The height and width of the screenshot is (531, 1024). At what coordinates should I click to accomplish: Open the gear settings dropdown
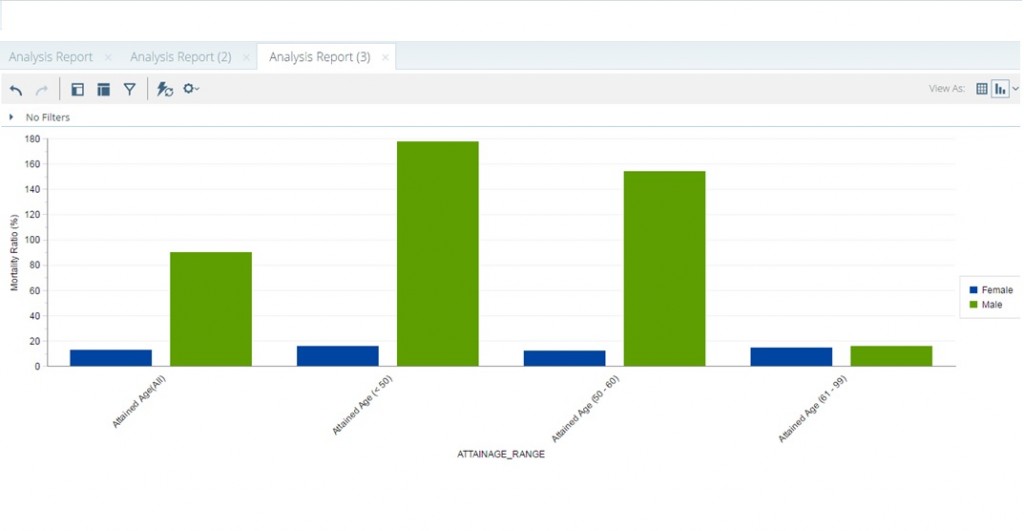point(190,89)
